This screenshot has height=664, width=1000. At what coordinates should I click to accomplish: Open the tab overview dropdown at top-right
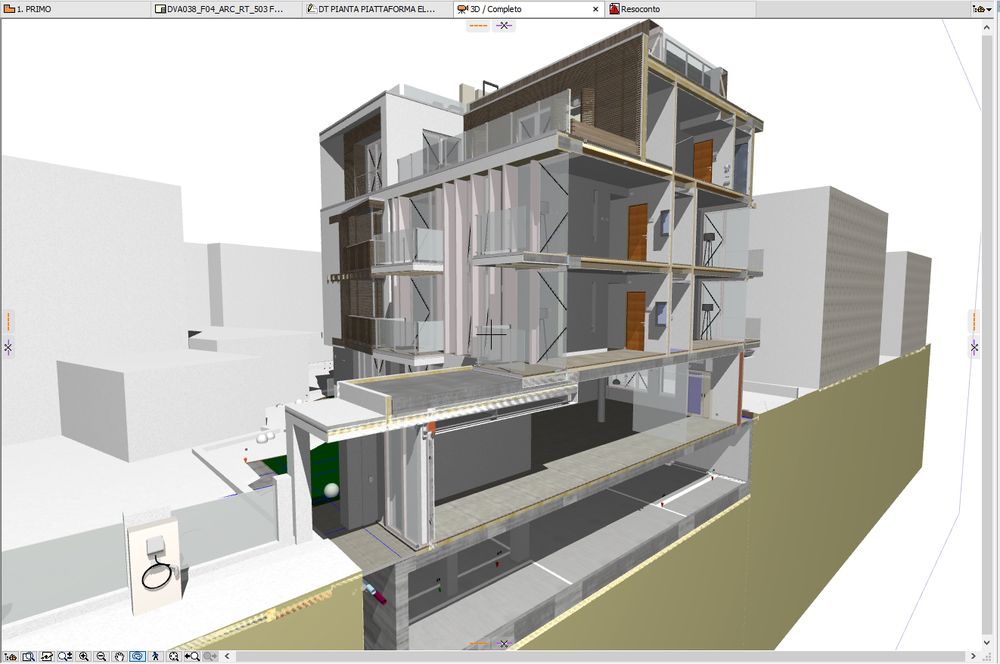(x=984, y=9)
